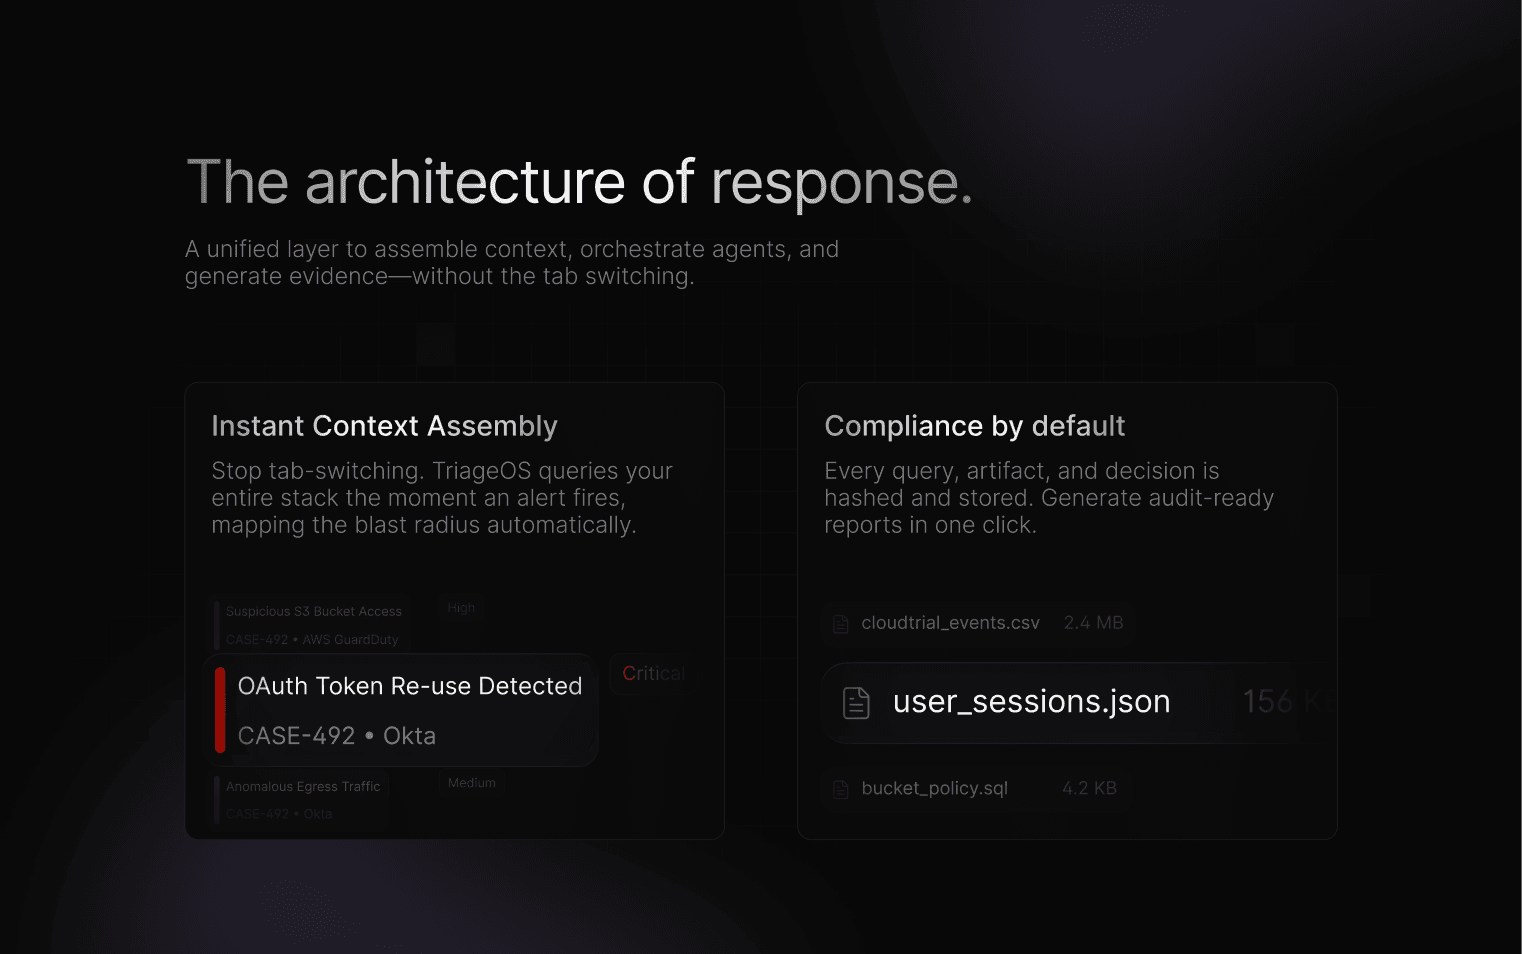Click the cloudtrial_events.csv file icon

(x=841, y=623)
